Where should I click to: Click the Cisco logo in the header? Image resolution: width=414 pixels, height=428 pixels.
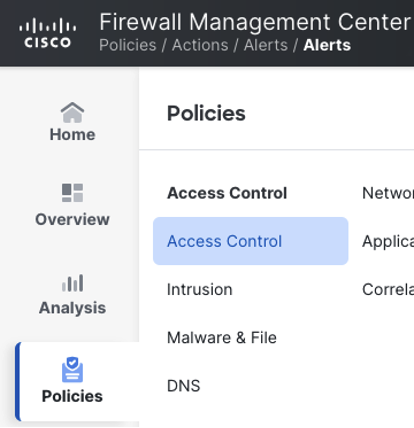coord(47,33)
